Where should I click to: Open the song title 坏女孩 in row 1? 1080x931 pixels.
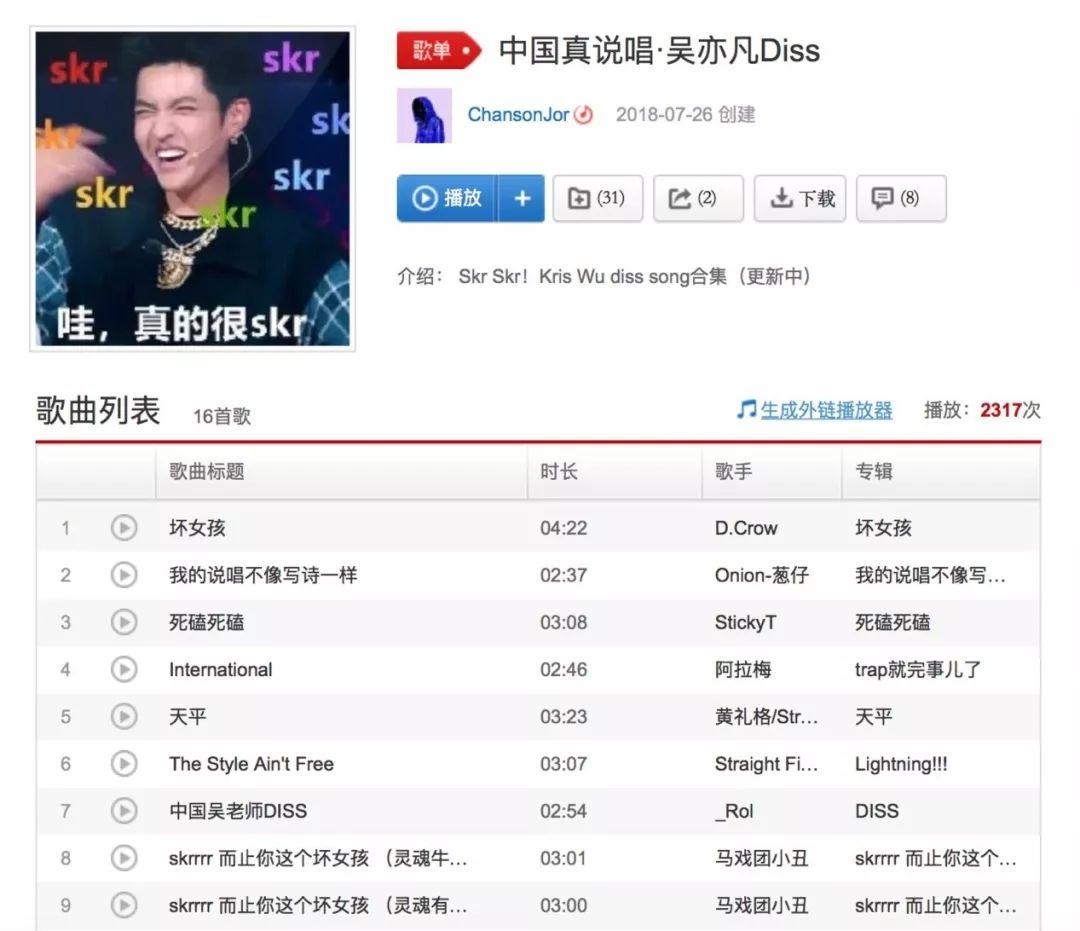[198, 528]
